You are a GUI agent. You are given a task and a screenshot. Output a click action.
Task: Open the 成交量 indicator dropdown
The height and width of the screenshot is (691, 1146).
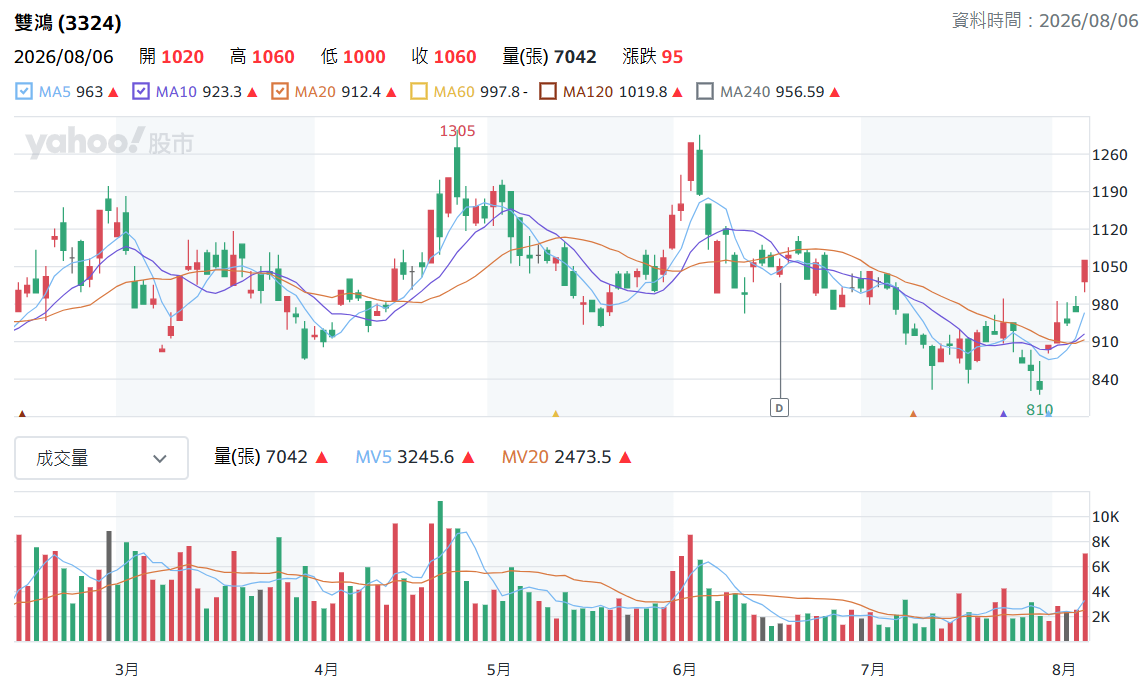(102, 458)
